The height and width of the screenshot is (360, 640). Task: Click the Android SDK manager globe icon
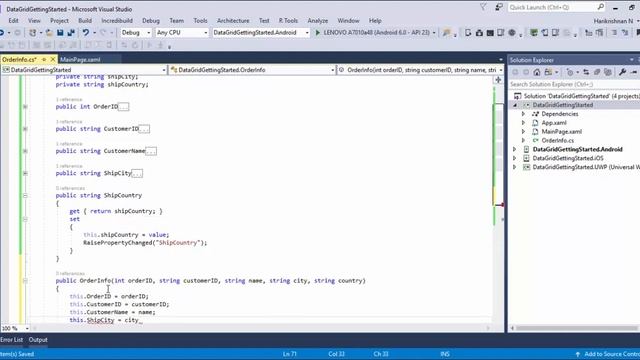[512, 32]
